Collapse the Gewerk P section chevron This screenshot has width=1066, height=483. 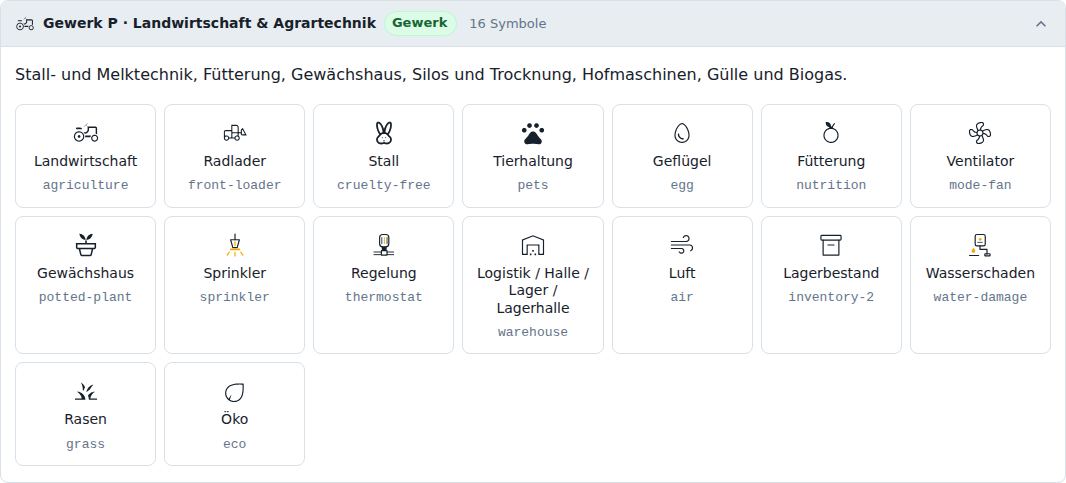pos(1041,24)
